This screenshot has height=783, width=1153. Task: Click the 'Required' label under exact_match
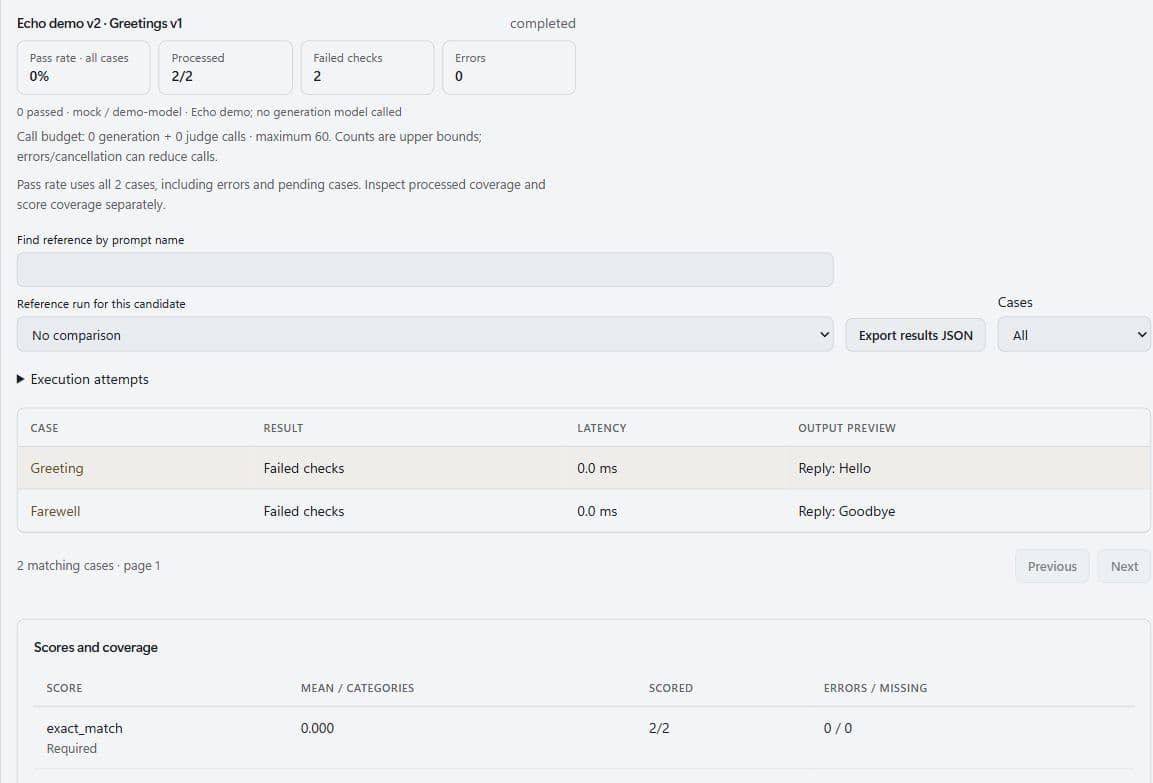(x=71, y=748)
